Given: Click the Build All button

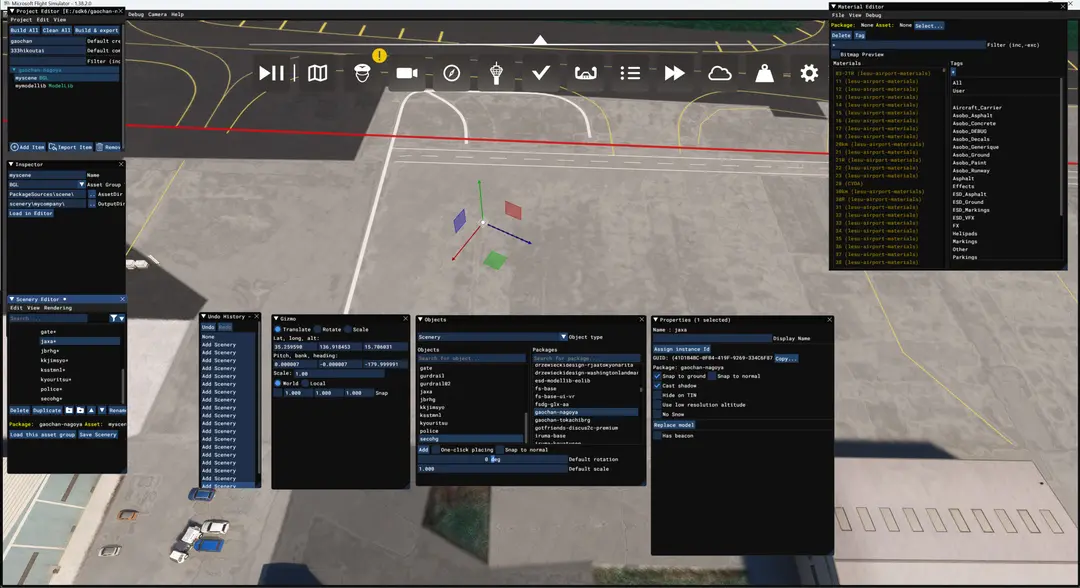Looking at the screenshot, I should (24, 30).
